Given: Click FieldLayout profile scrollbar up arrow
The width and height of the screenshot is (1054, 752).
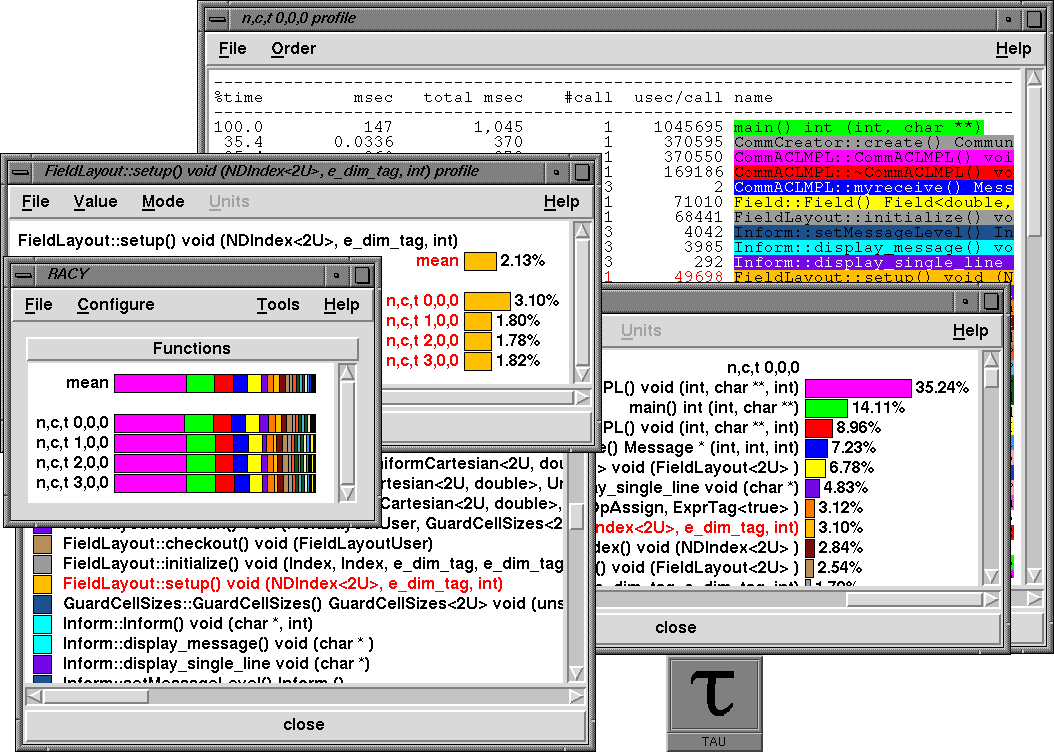Looking at the screenshot, I should tap(582, 231).
